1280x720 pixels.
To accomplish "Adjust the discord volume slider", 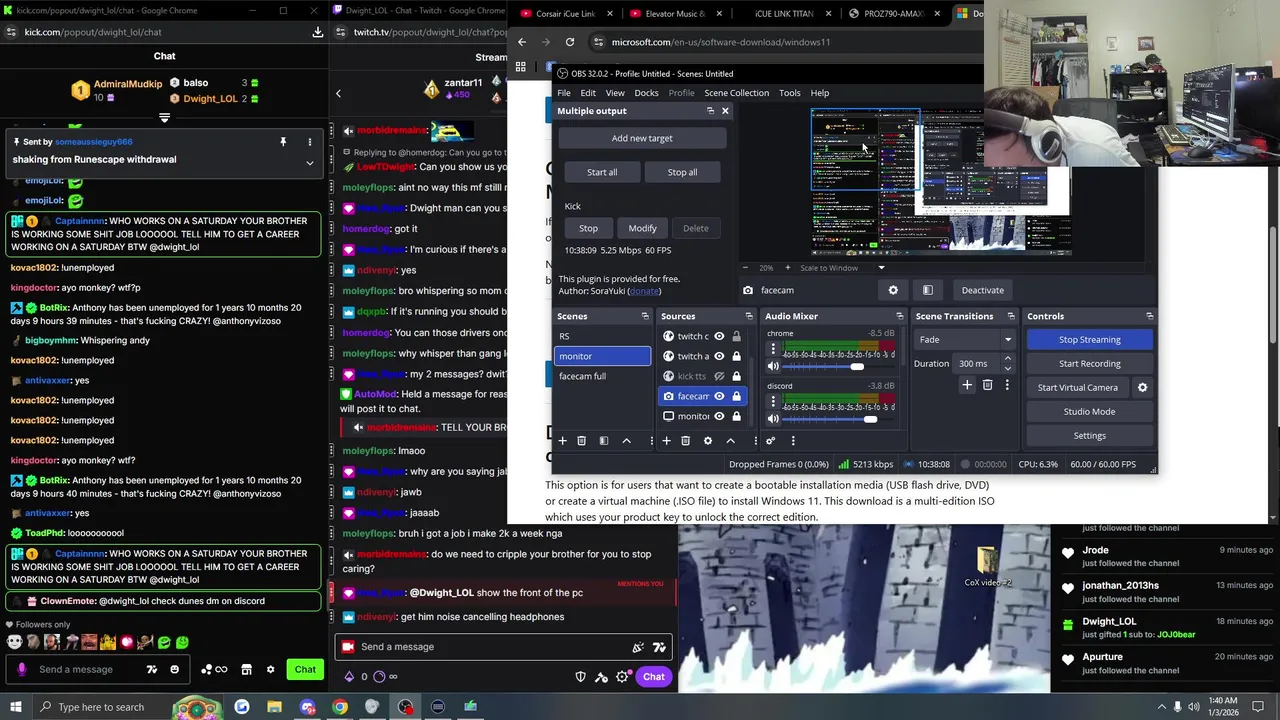I will click(x=869, y=419).
